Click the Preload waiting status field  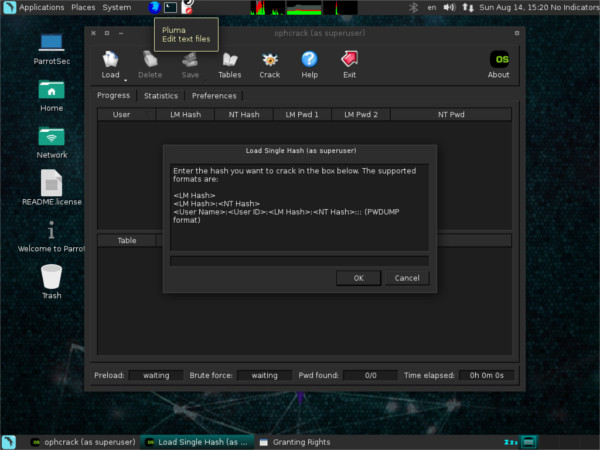[x=156, y=375]
